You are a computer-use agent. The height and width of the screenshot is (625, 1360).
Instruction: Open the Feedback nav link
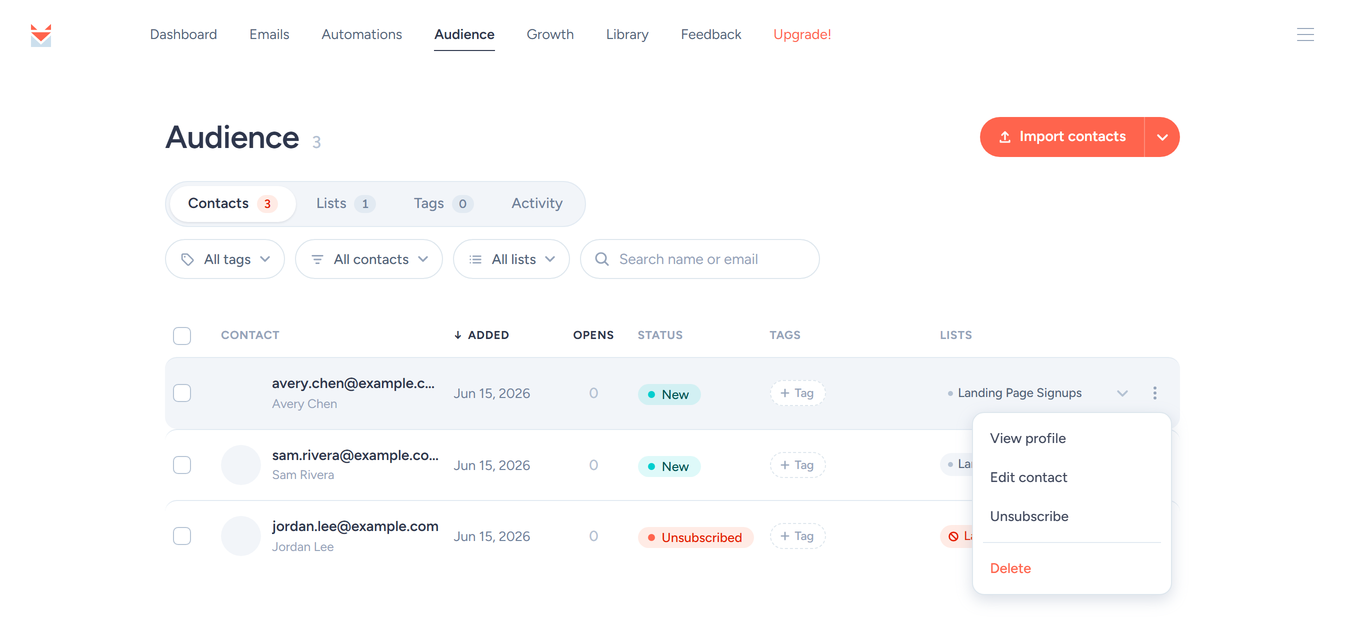(711, 34)
